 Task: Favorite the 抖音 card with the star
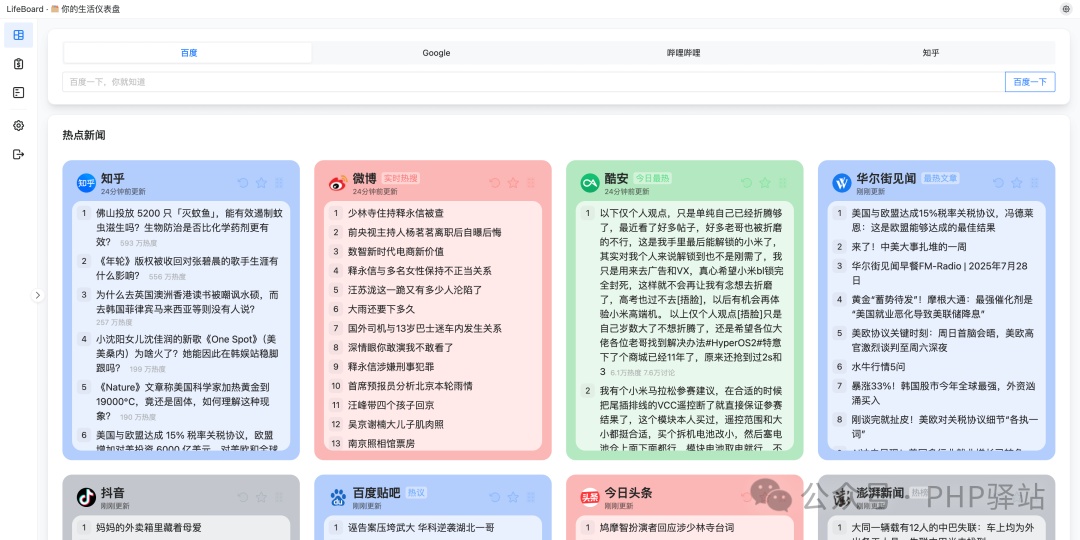[x=261, y=497]
